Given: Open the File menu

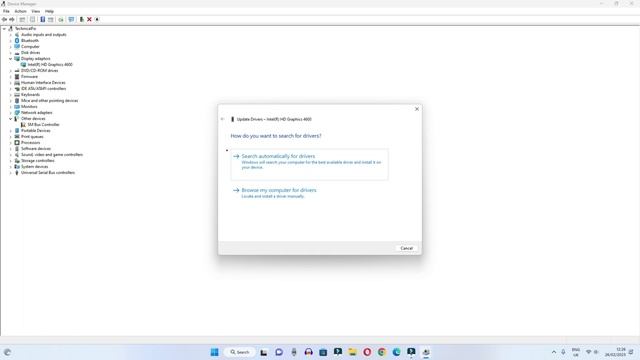Looking at the screenshot, I should point(6,11).
